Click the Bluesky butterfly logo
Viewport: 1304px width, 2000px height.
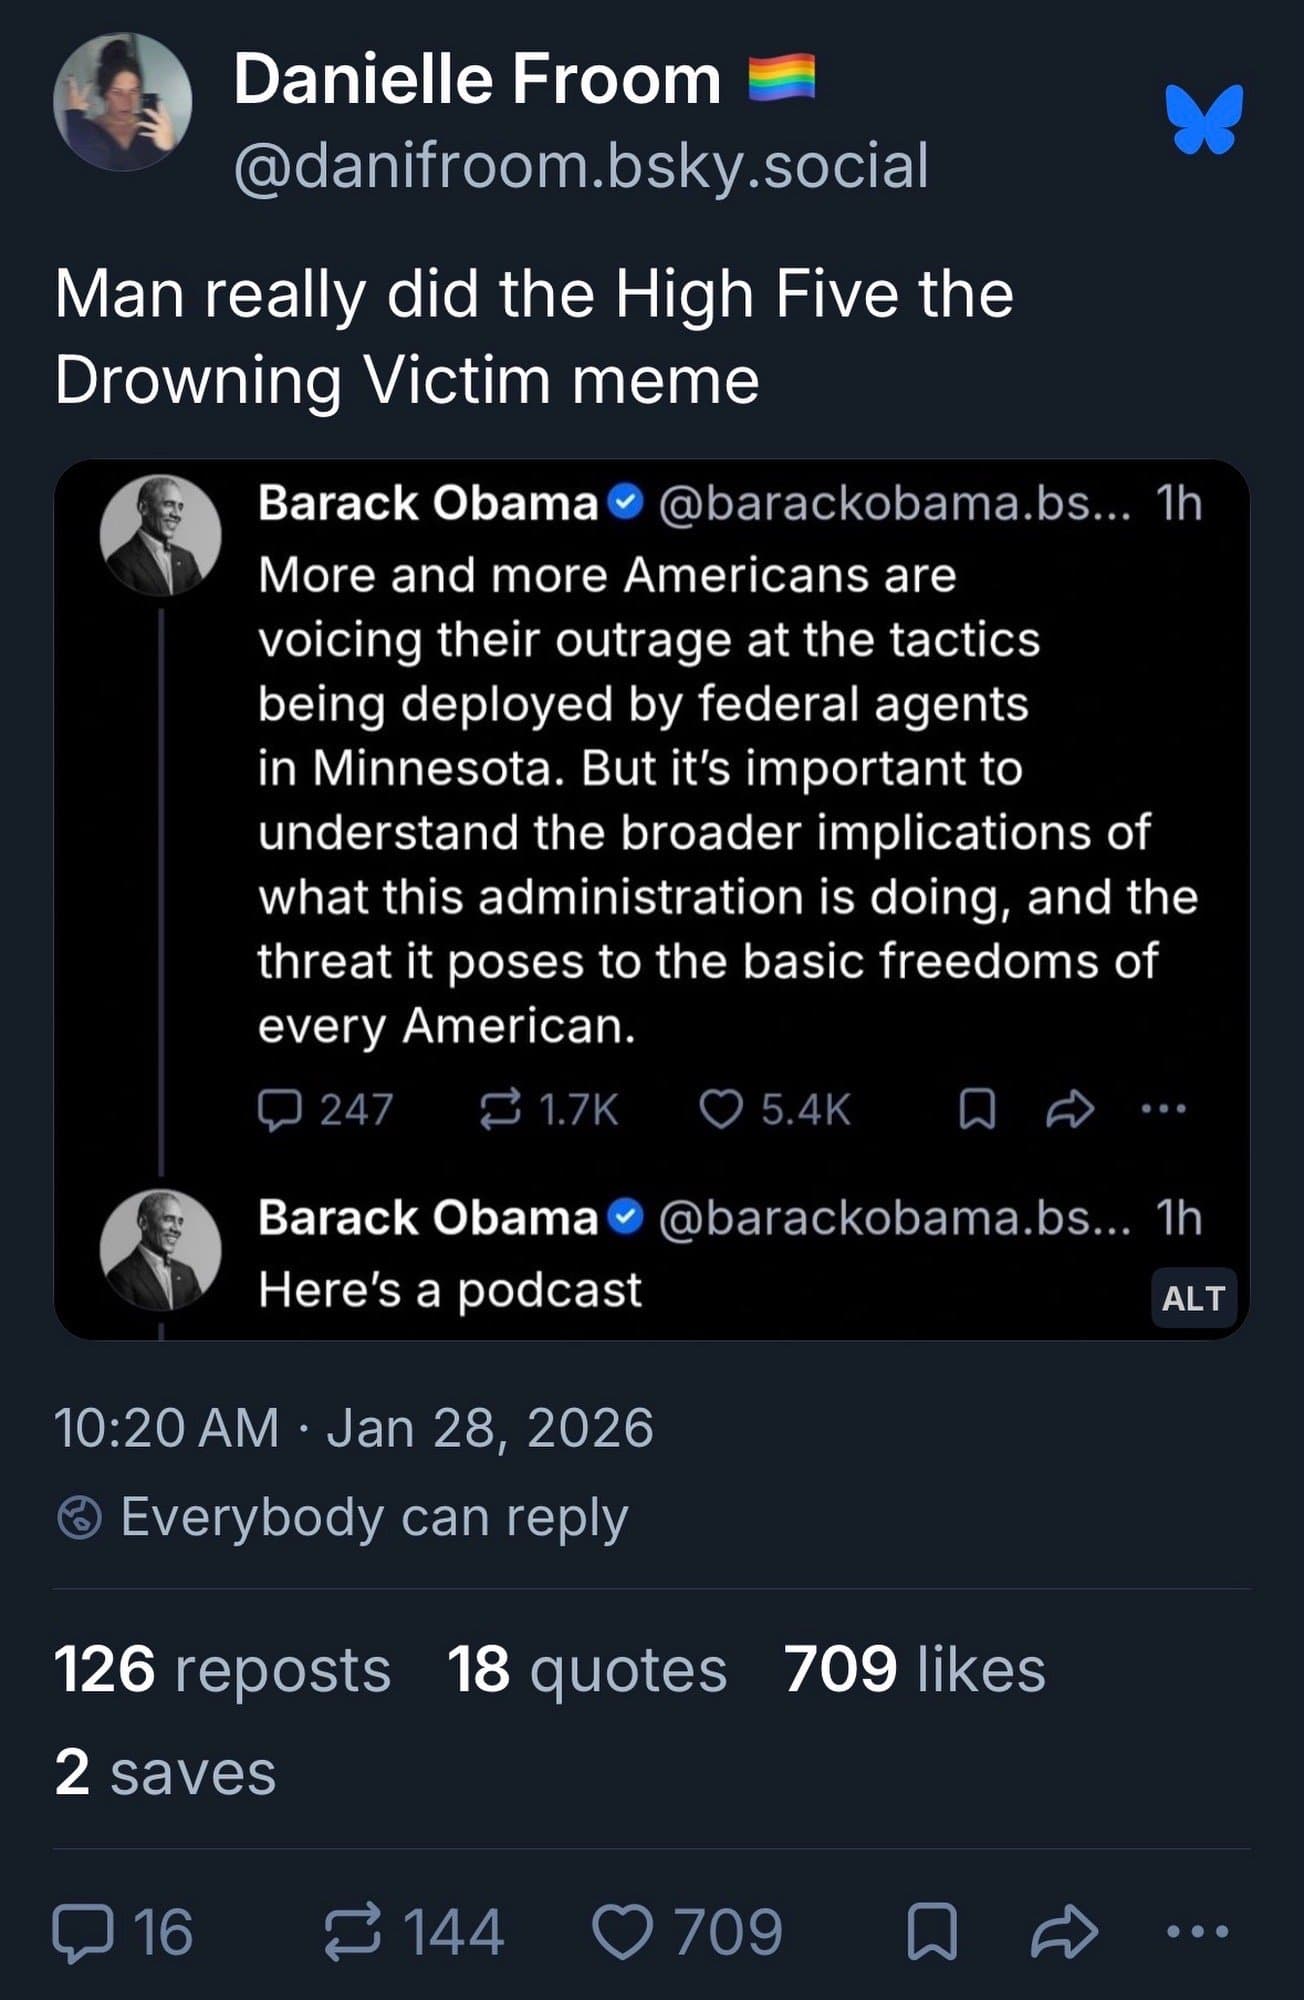[1204, 119]
